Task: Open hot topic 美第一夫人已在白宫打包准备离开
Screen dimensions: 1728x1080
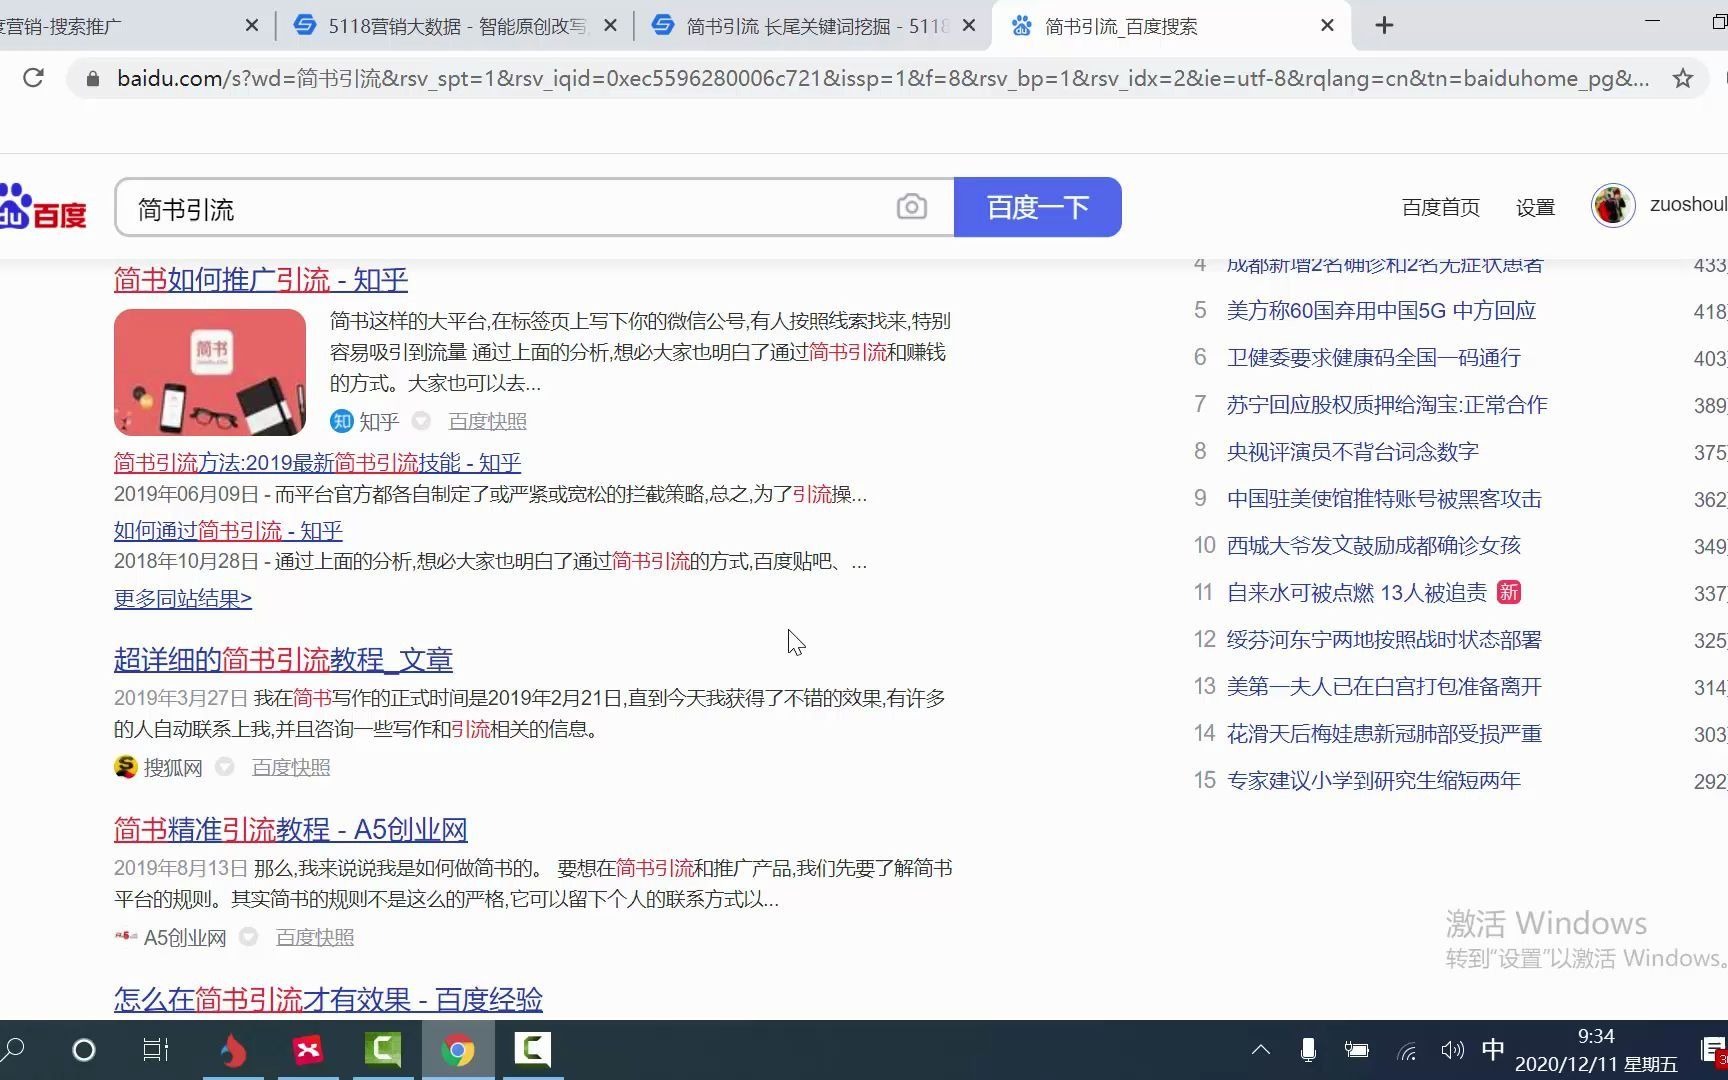Action: pos(1384,687)
